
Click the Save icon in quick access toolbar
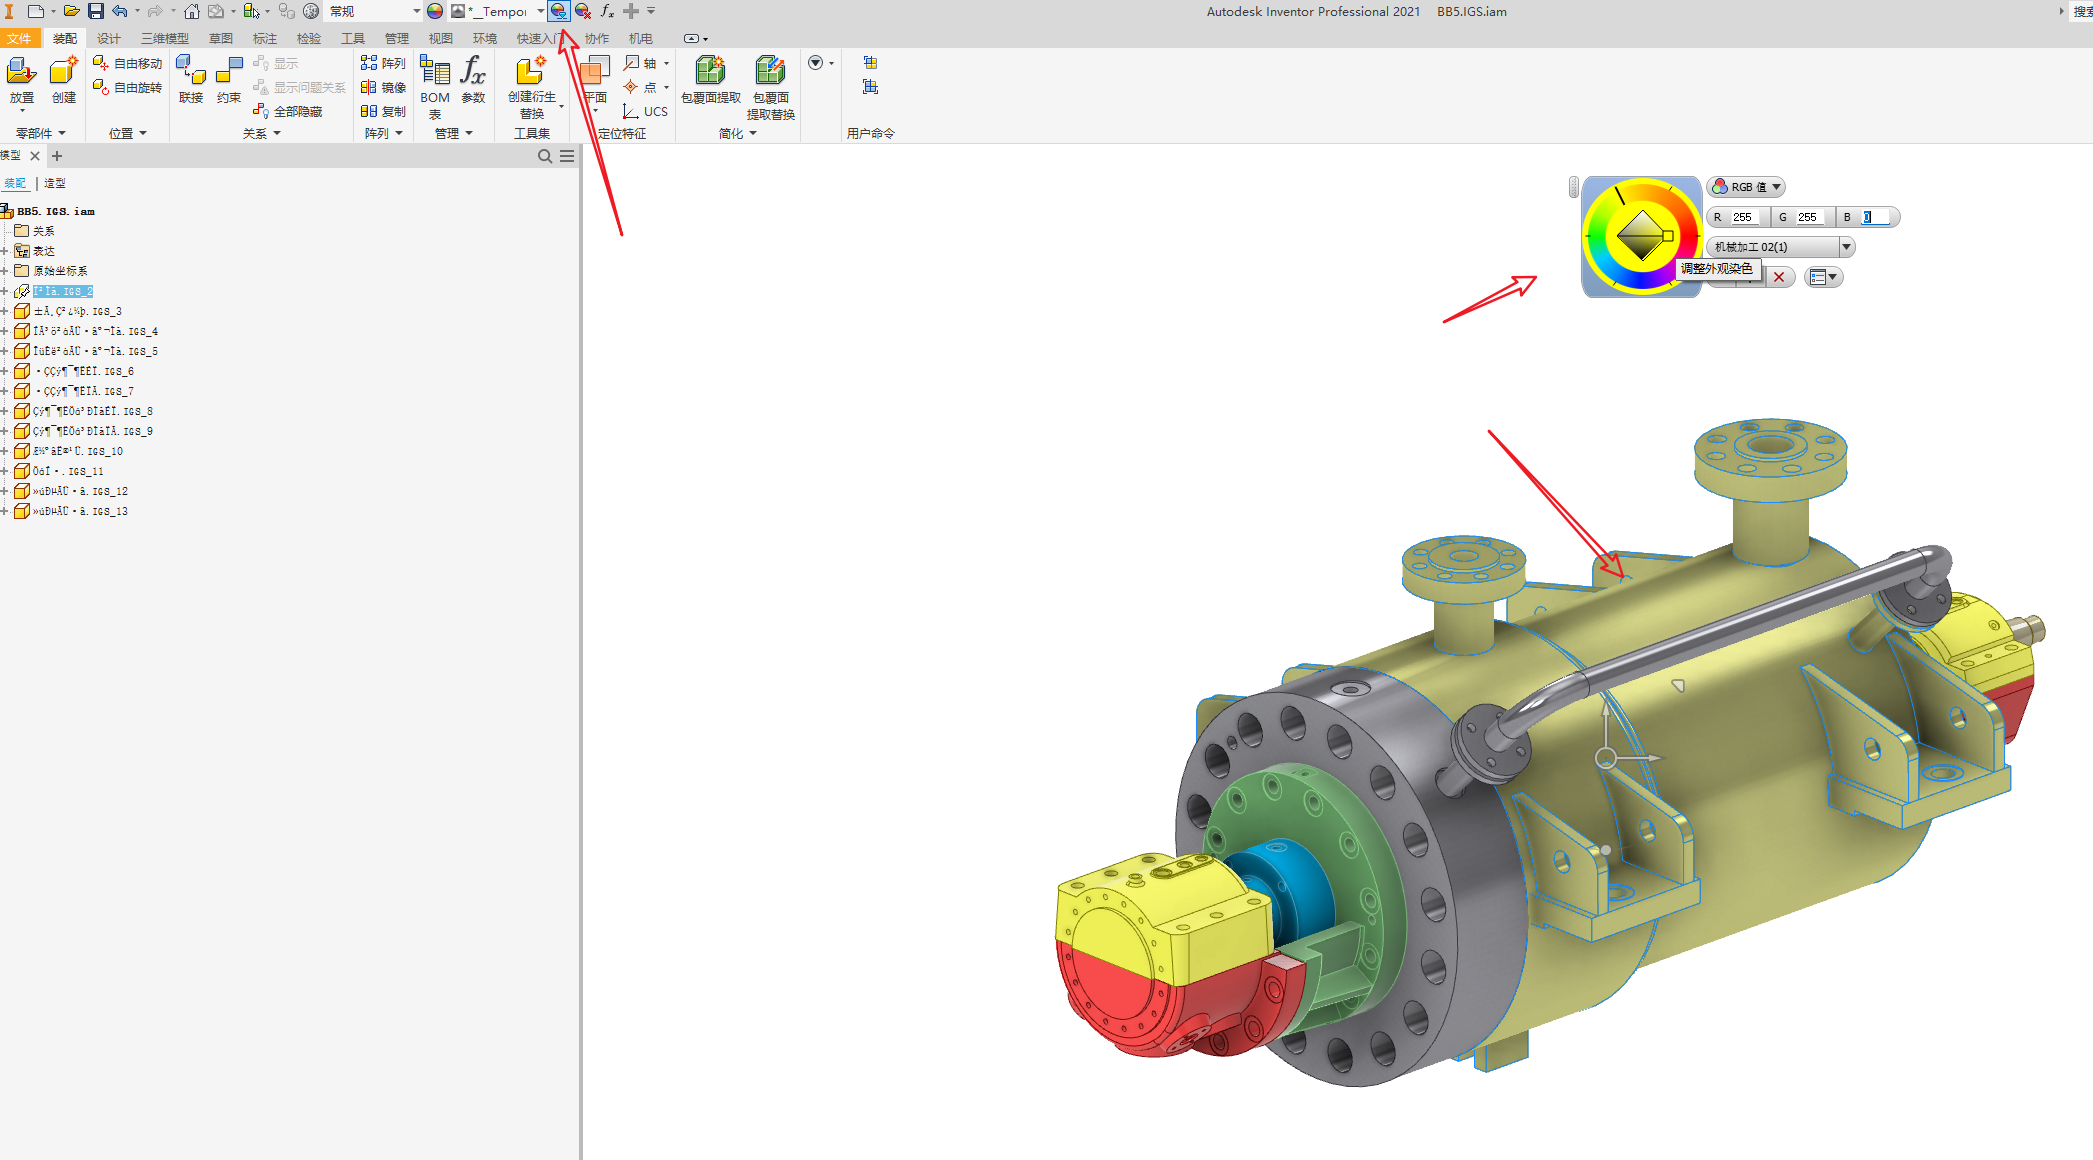(96, 11)
